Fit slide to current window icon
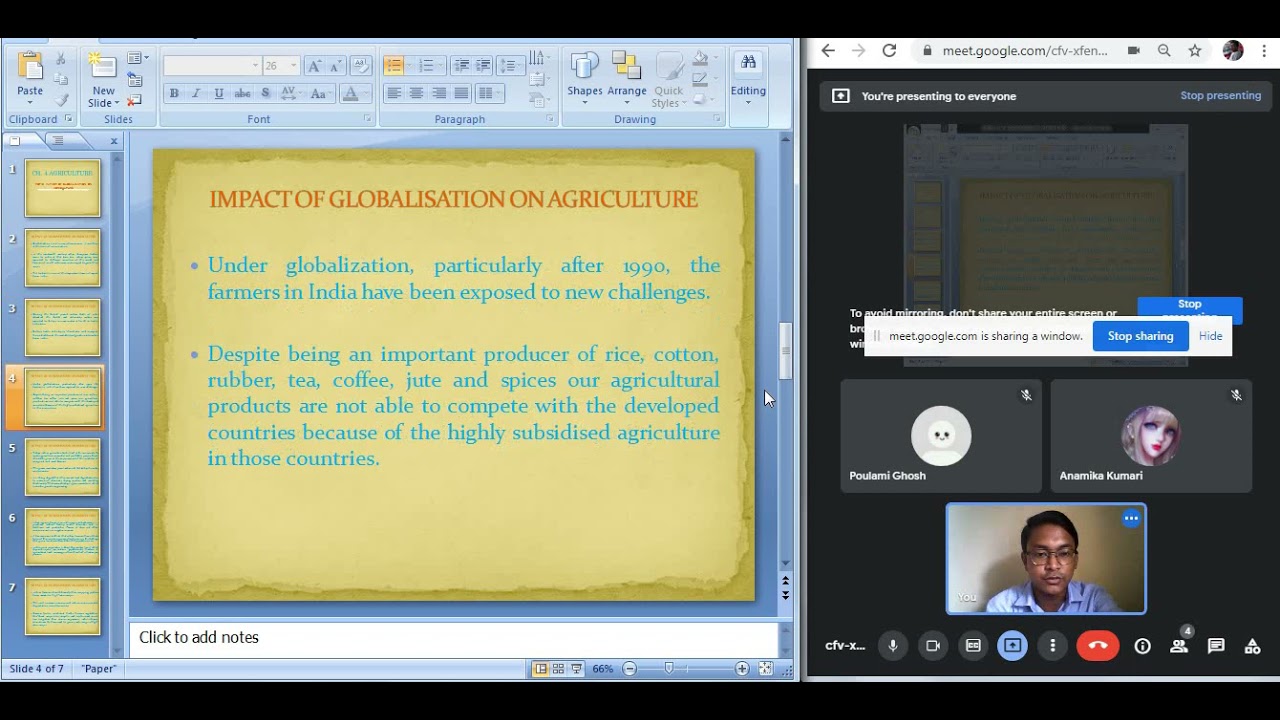1280x720 pixels. 766,669
